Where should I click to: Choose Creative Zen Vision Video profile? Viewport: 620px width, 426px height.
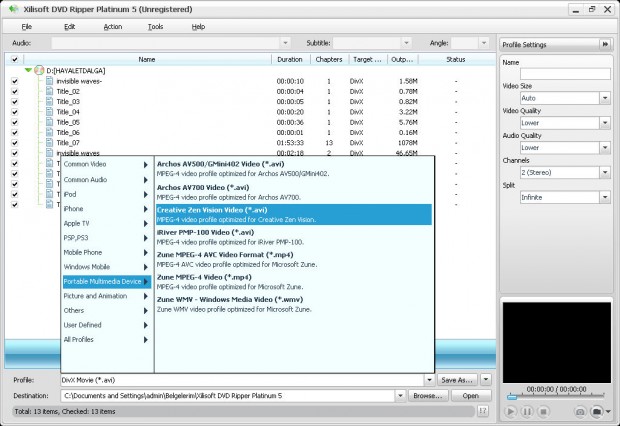(x=294, y=214)
